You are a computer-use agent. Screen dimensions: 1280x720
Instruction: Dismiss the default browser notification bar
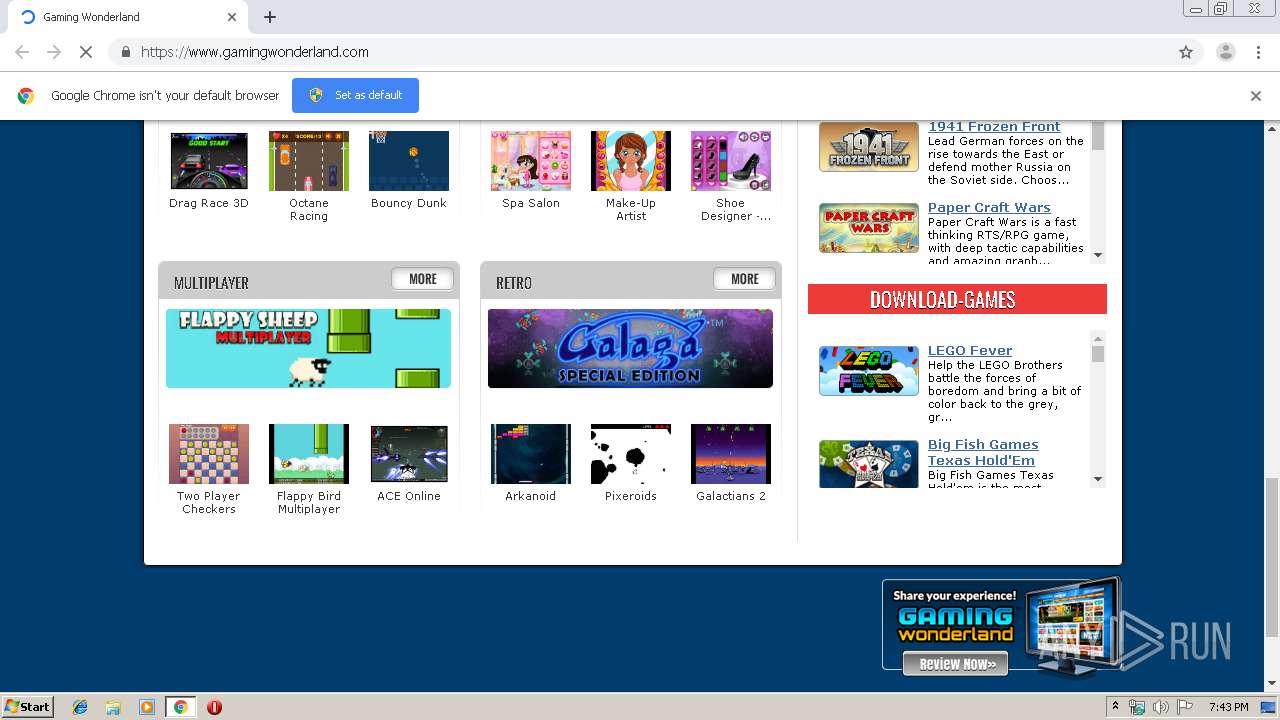click(1256, 96)
